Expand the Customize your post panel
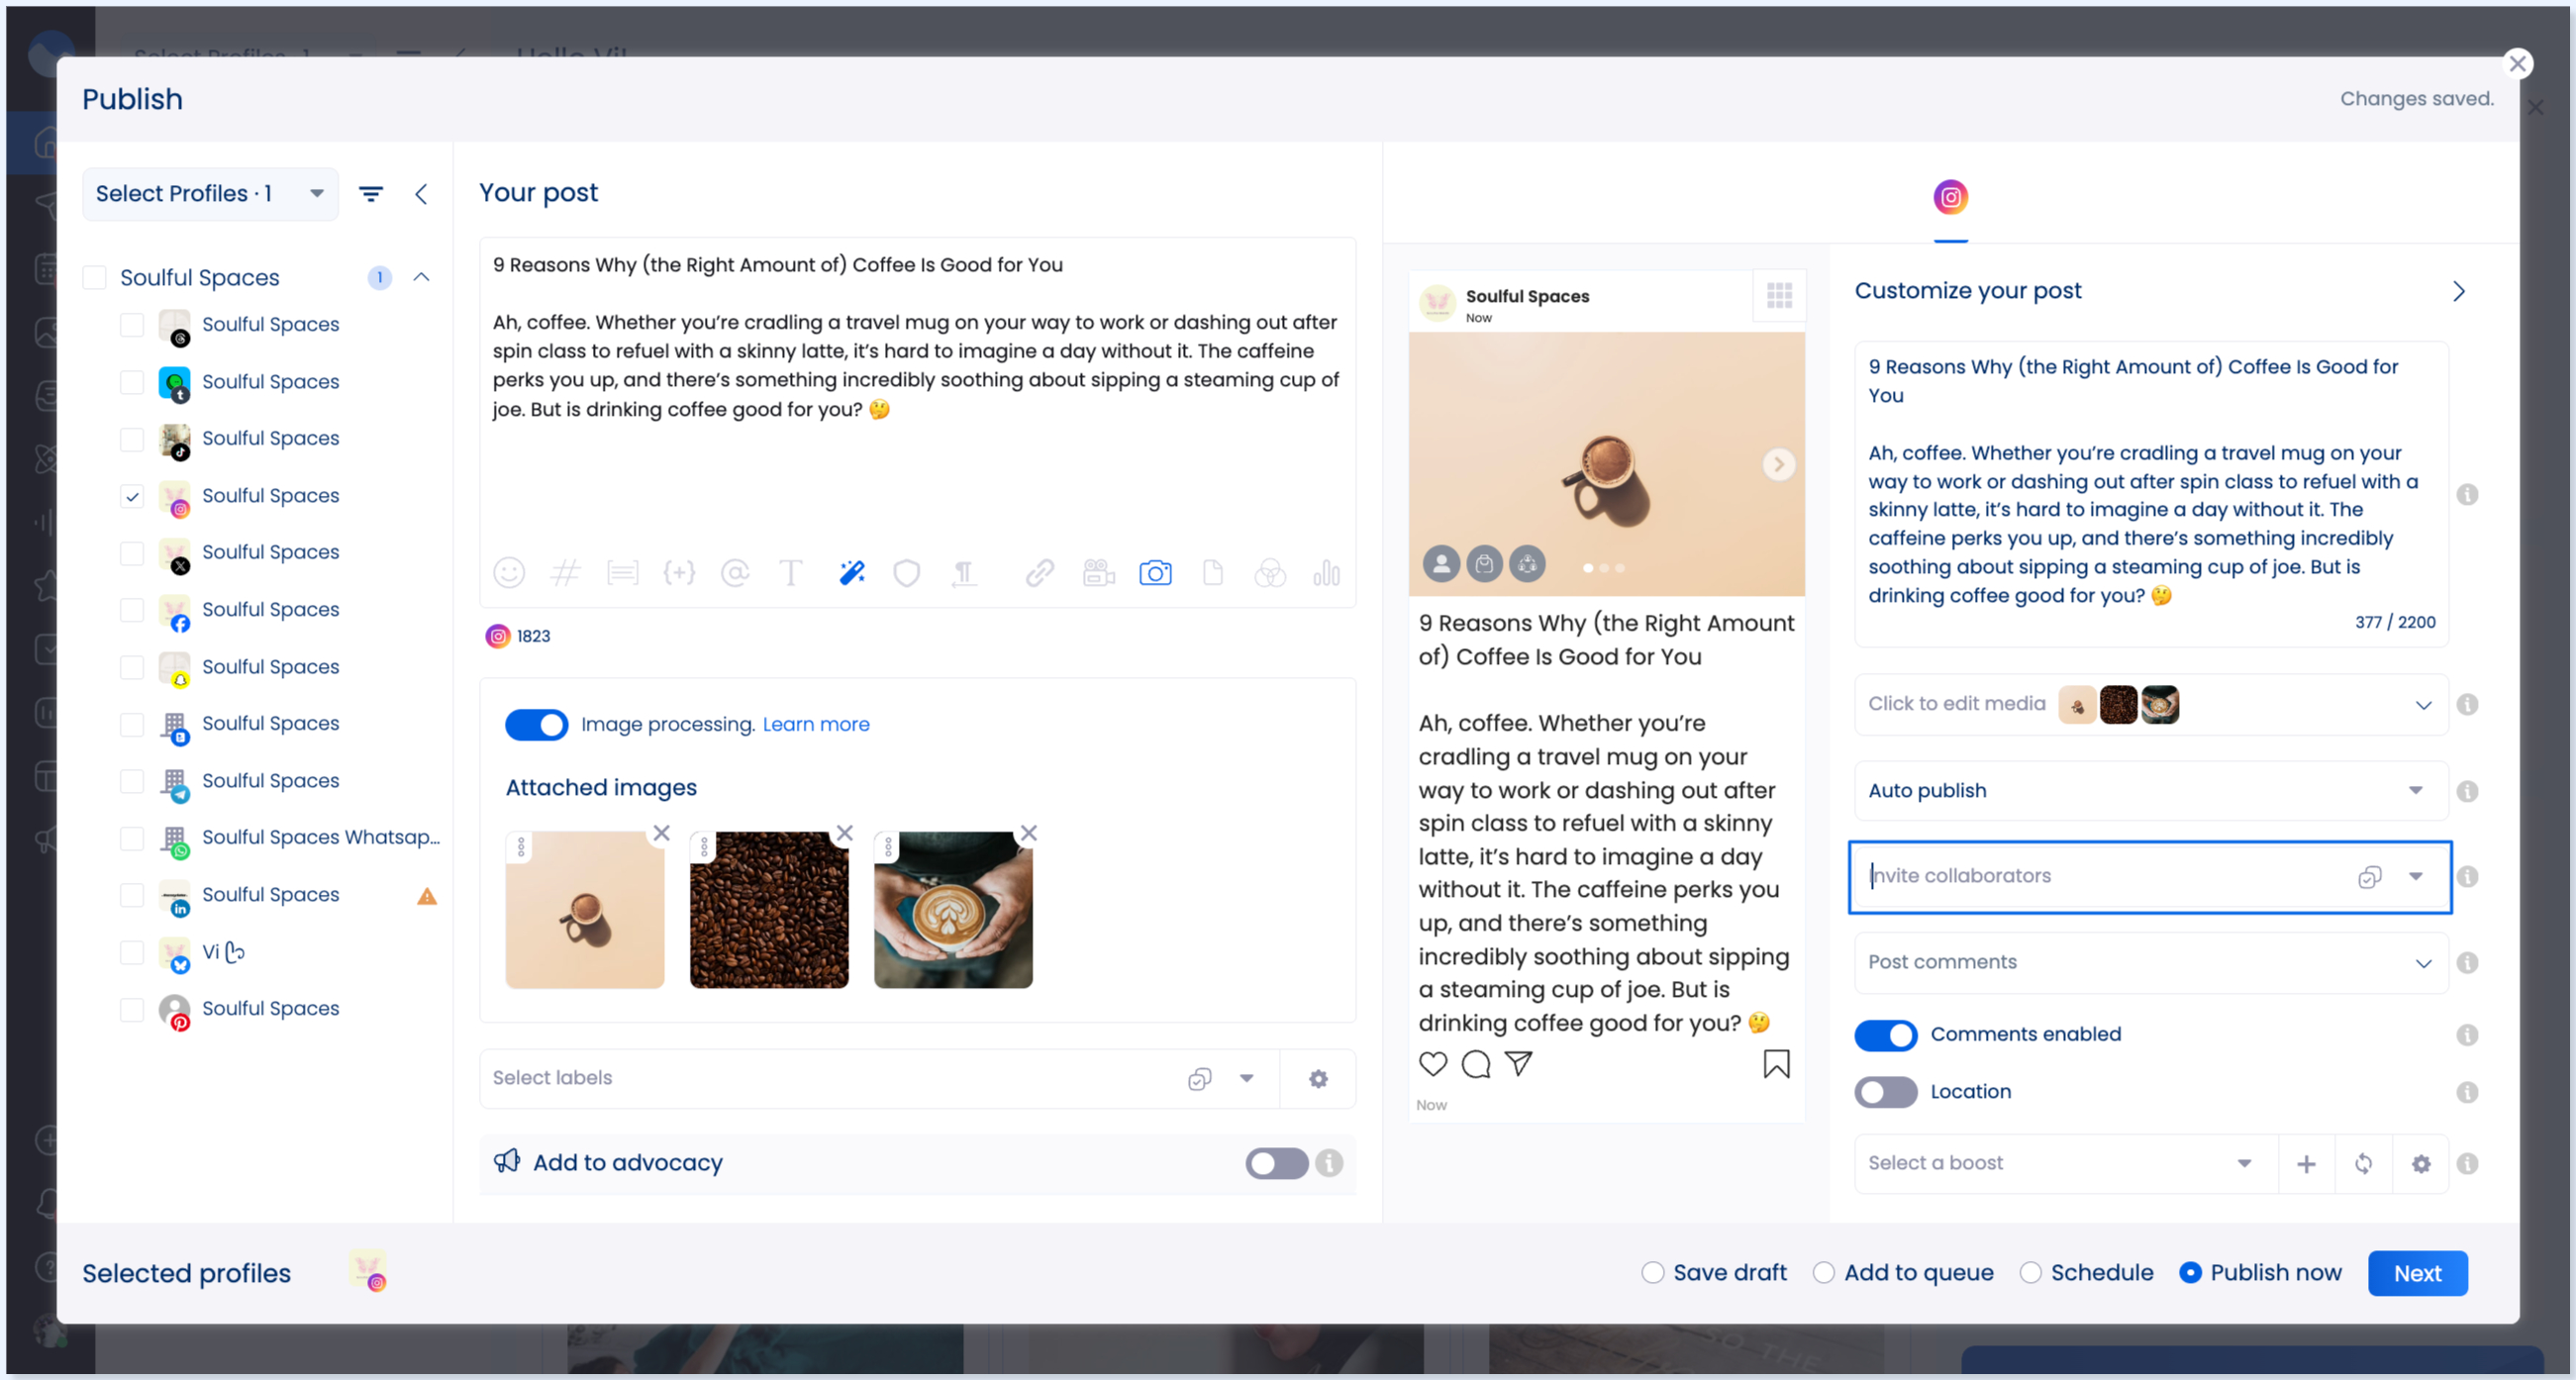 pos(2459,291)
